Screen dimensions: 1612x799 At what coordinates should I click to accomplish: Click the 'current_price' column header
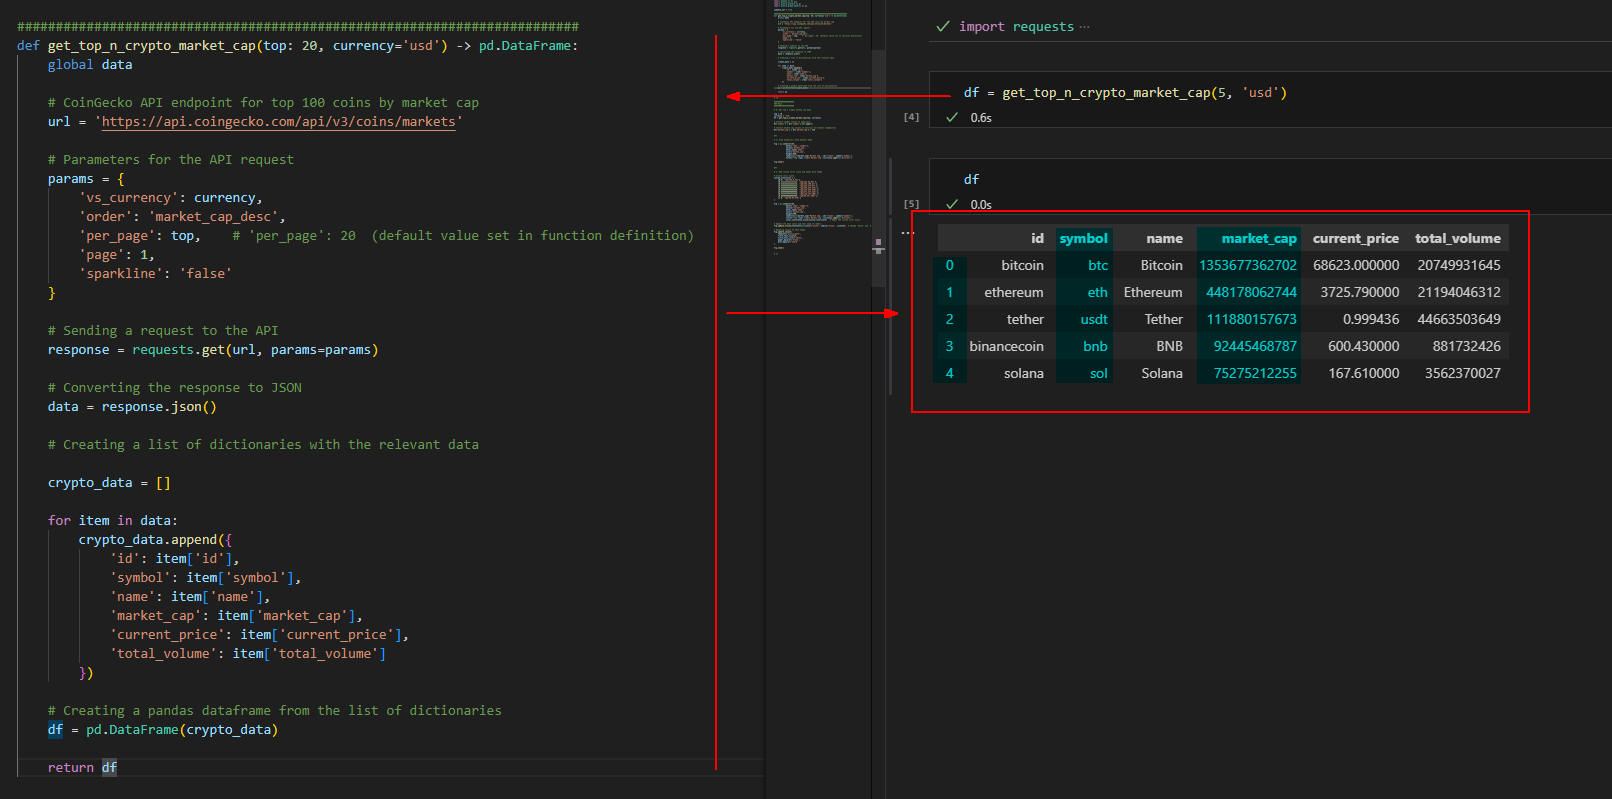click(1355, 238)
